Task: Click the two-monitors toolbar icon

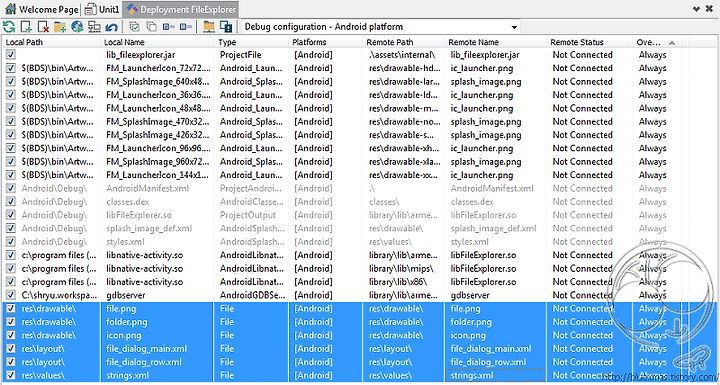Action: click(x=226, y=27)
